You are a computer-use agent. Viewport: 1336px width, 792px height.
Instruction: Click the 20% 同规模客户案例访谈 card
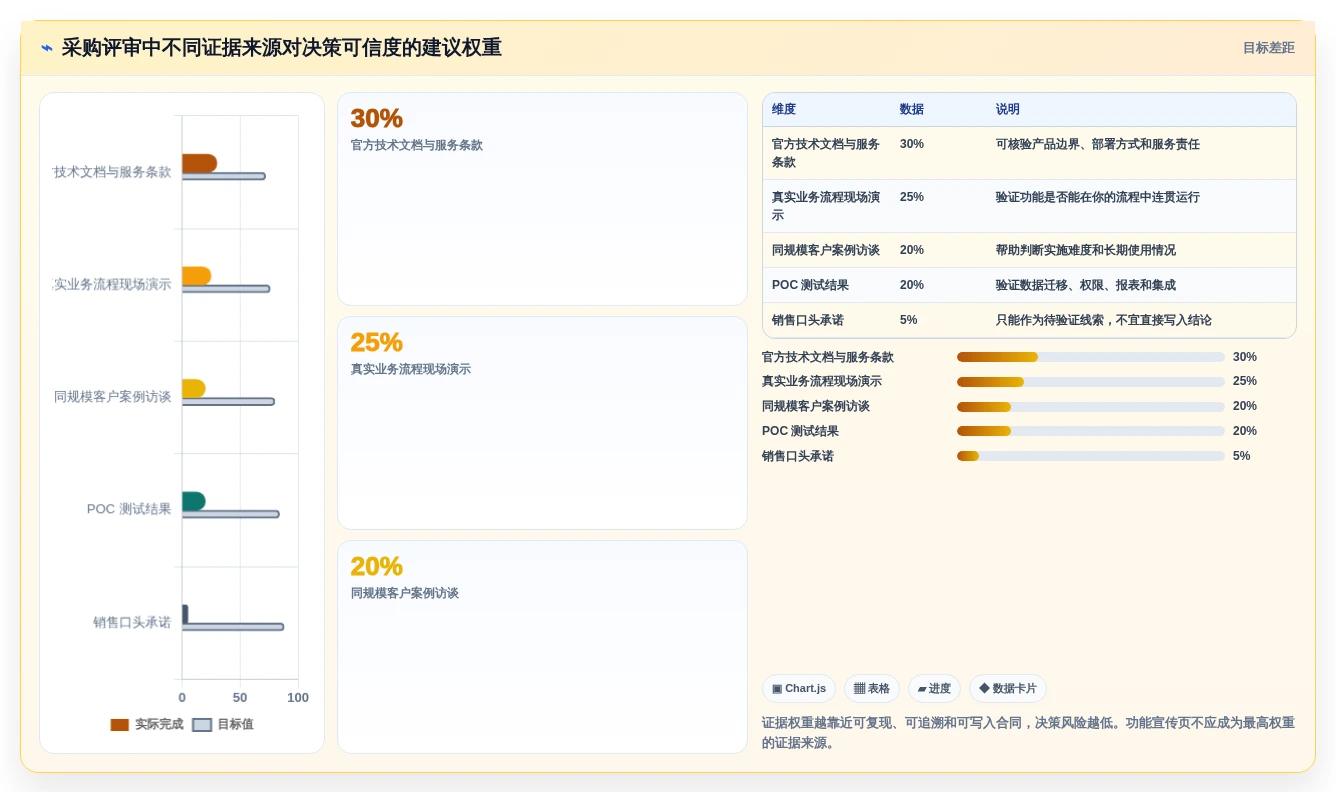point(542,647)
